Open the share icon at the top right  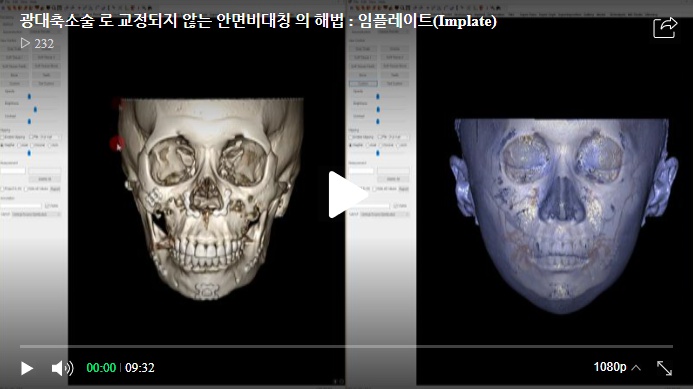tap(665, 27)
